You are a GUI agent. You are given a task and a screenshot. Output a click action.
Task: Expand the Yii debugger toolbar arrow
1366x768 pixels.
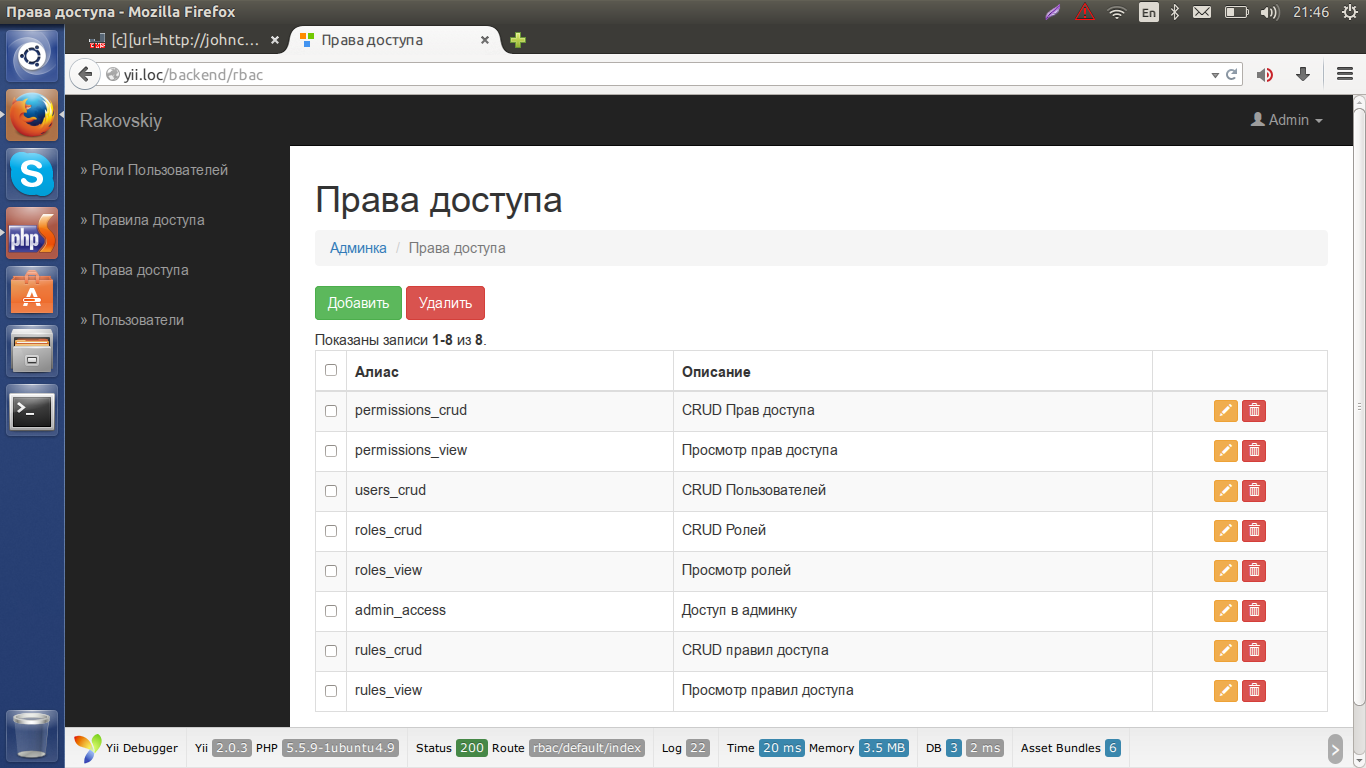click(x=1335, y=748)
